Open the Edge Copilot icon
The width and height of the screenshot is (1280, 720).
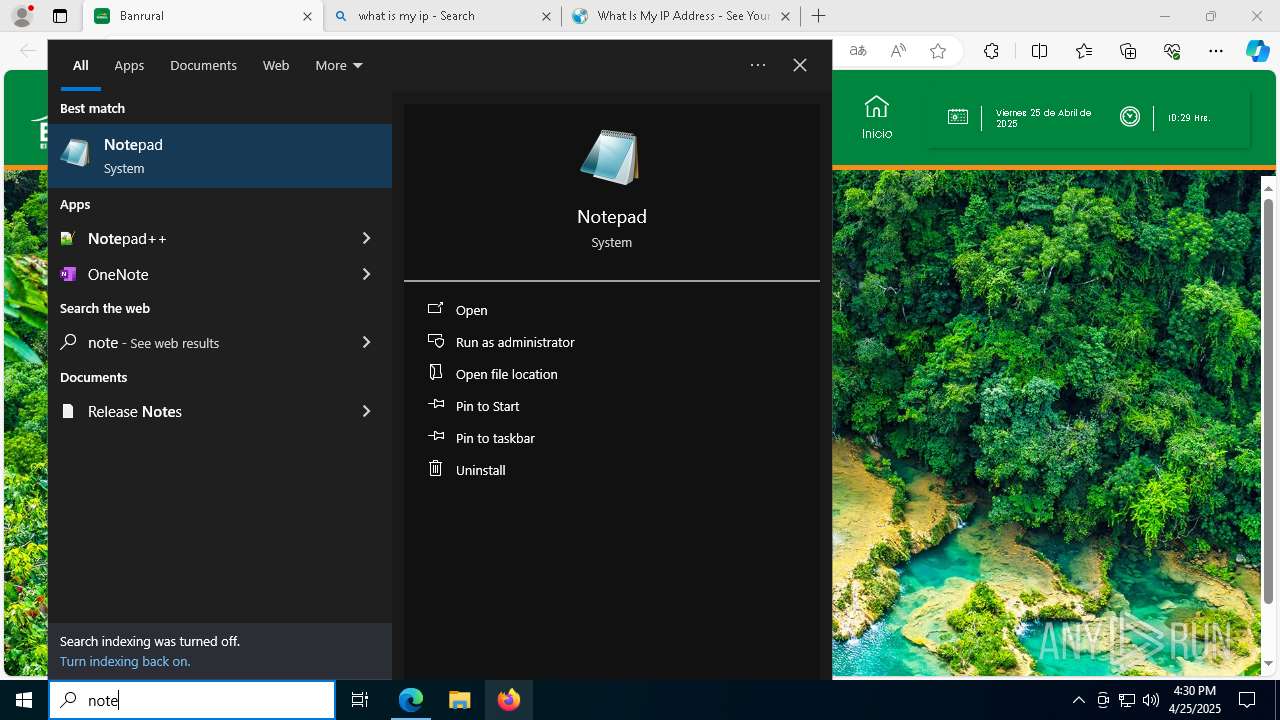tap(1257, 51)
